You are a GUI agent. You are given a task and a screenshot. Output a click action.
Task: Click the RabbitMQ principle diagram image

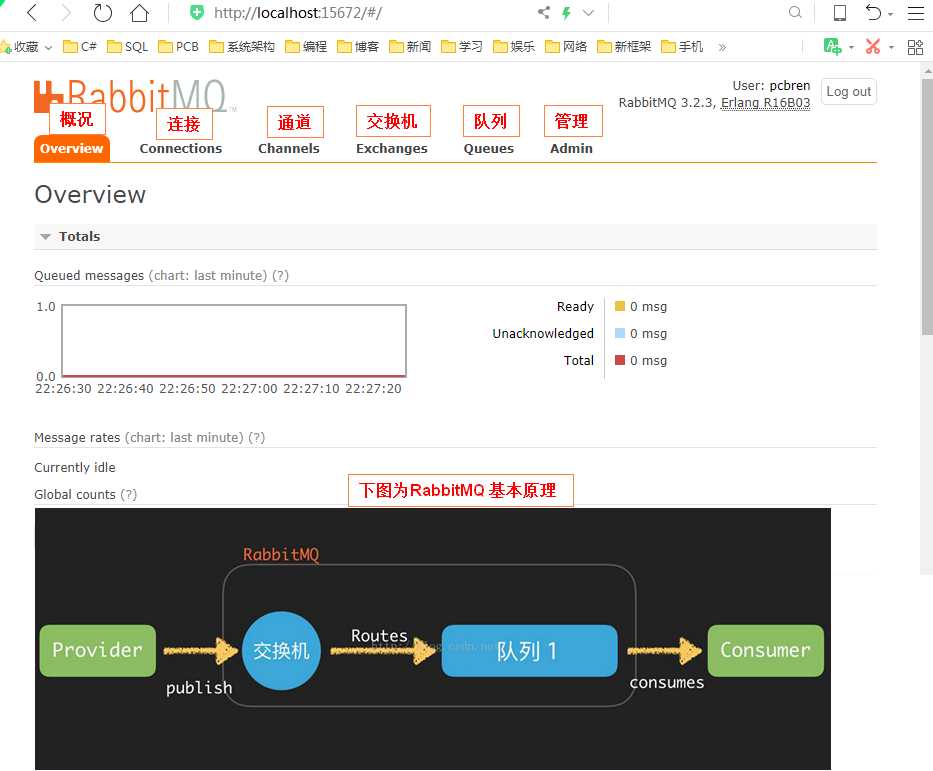coord(433,639)
